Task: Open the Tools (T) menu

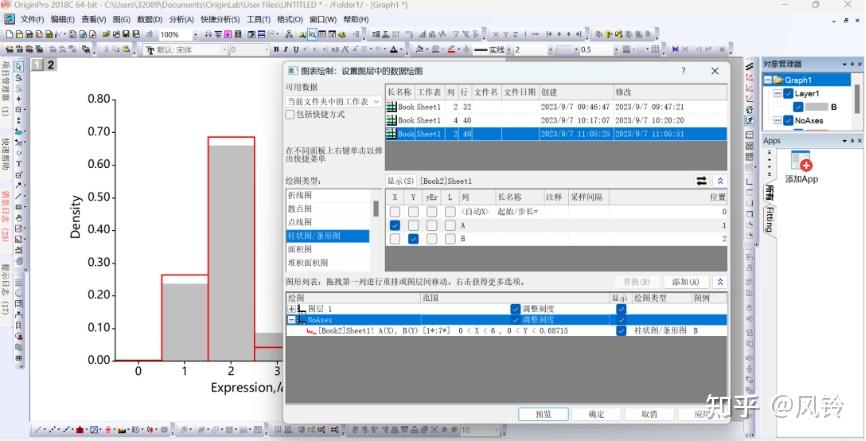Action: tap(258, 19)
